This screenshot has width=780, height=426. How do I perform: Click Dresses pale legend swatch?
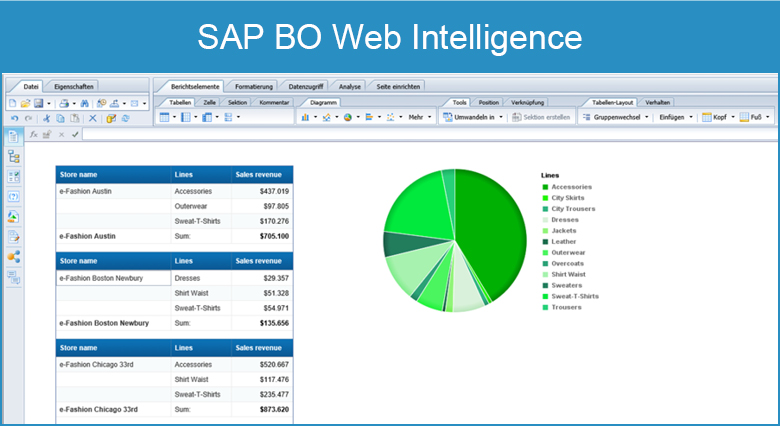545,220
